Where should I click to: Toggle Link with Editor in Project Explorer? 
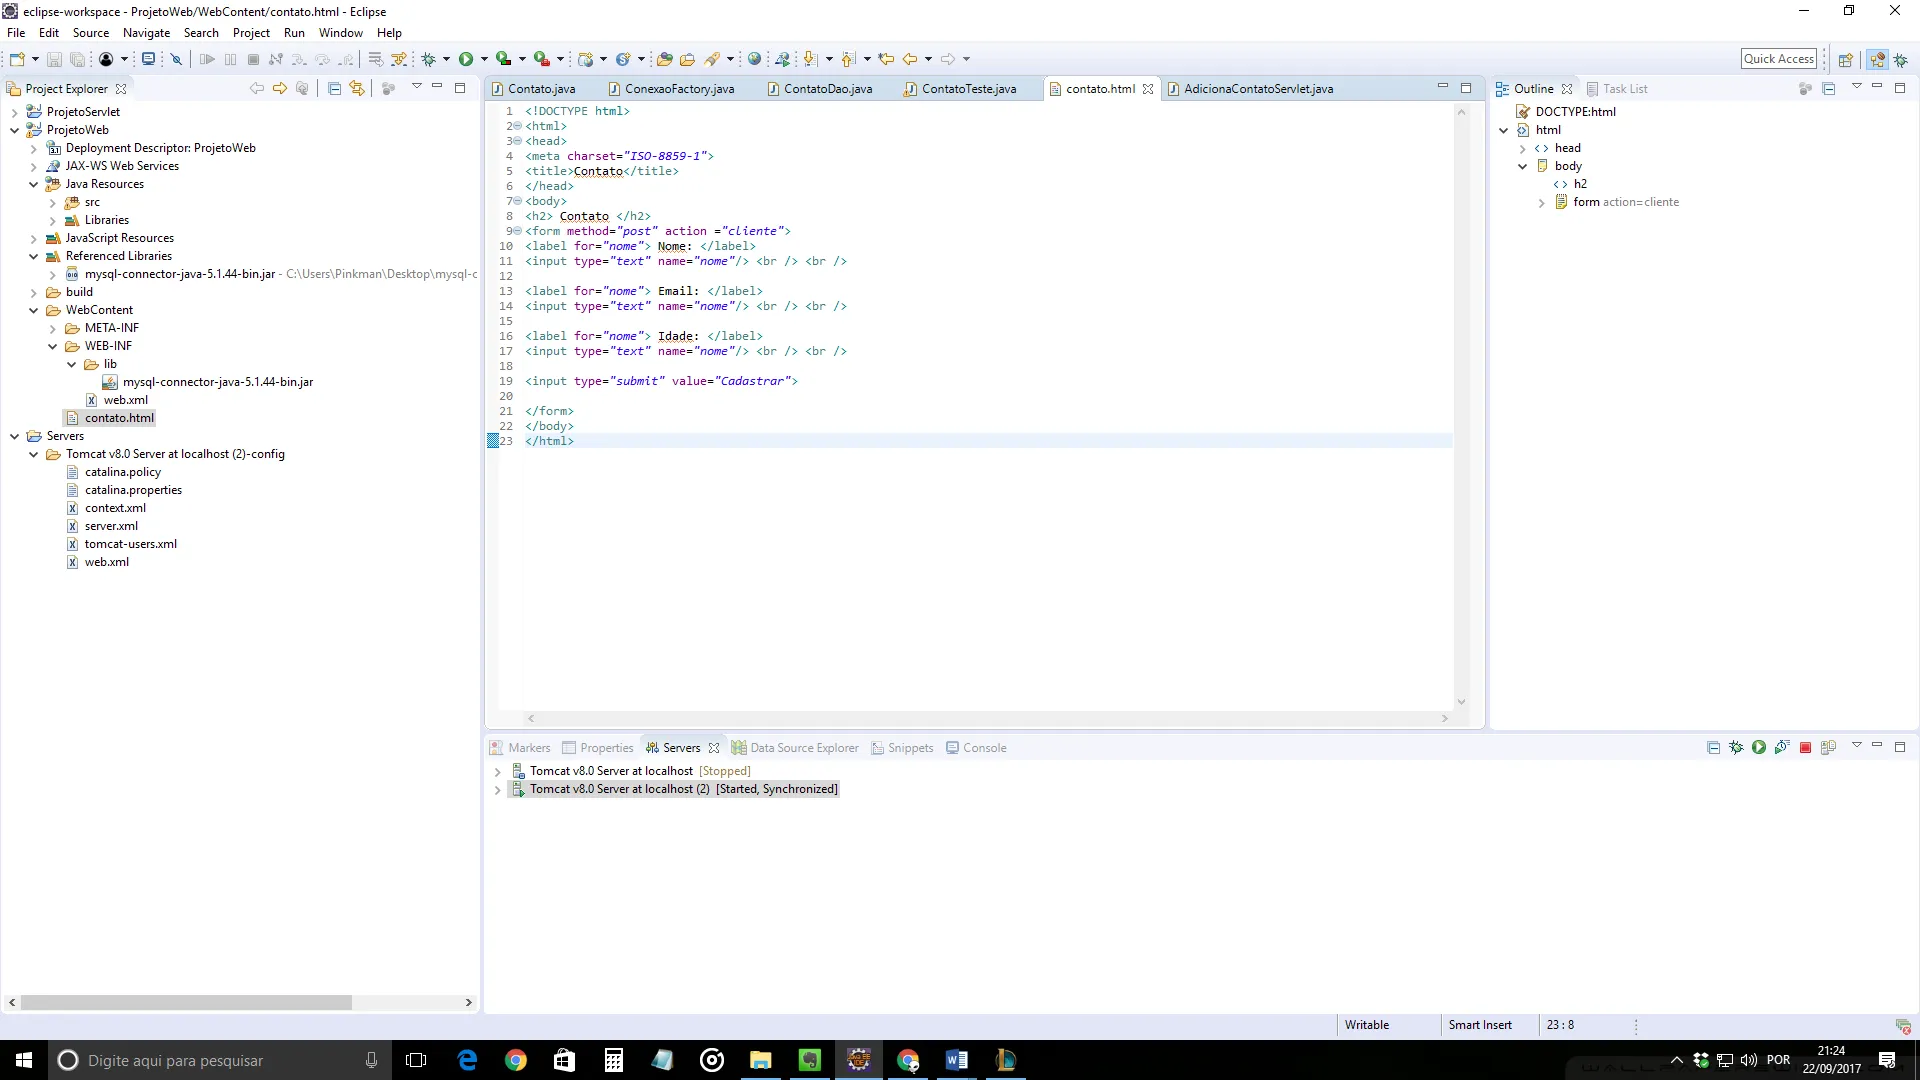click(x=357, y=89)
